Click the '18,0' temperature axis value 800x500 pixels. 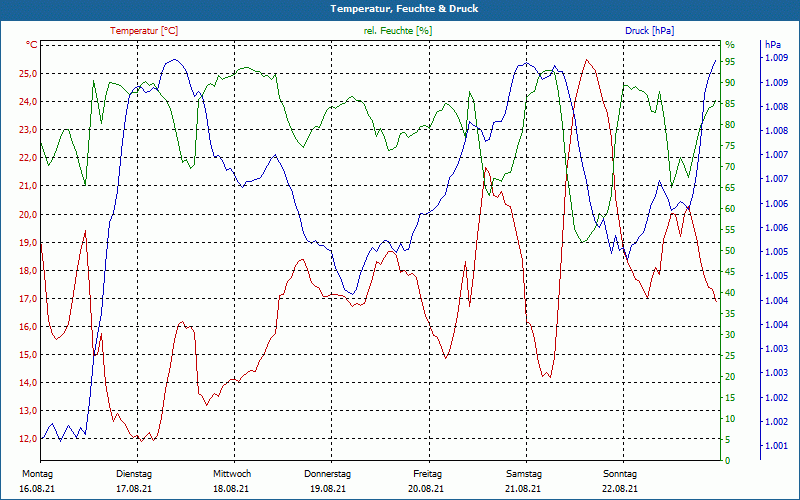[x=28, y=270]
